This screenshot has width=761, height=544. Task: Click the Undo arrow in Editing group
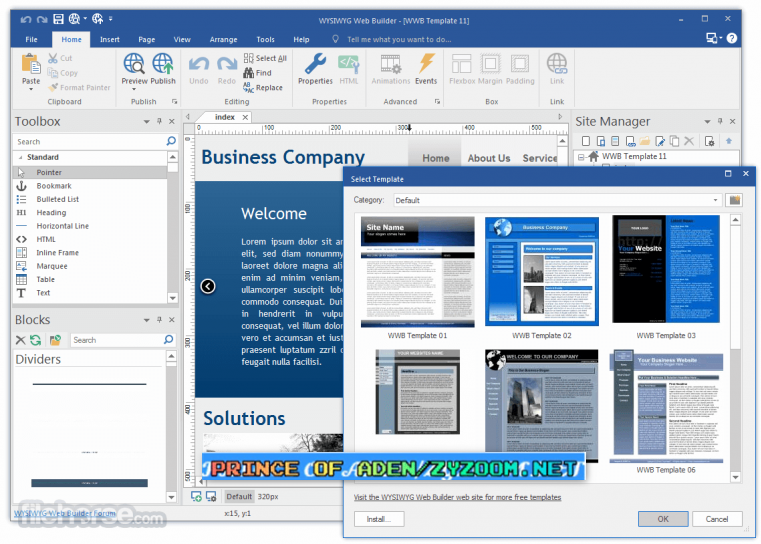(x=199, y=65)
